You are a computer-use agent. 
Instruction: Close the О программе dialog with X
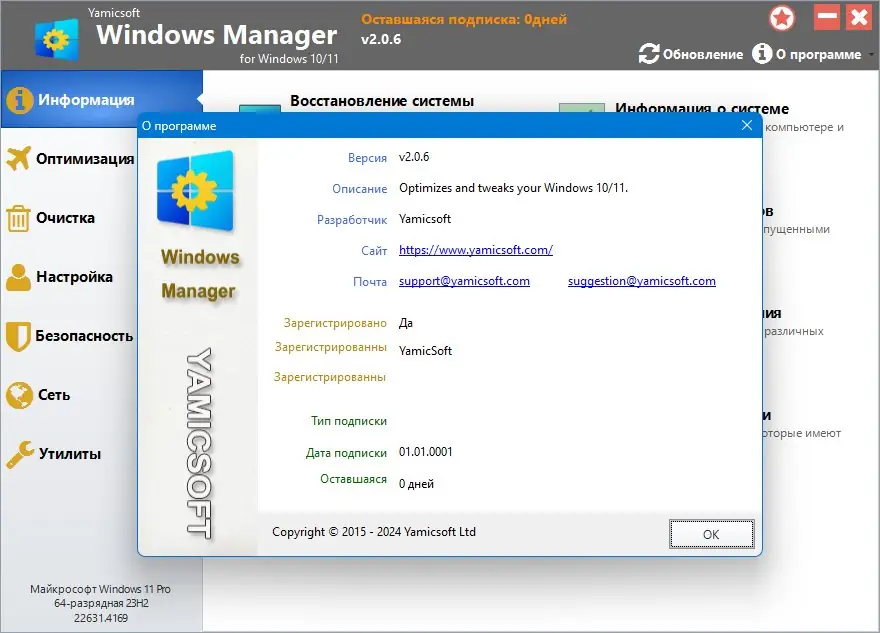point(747,126)
